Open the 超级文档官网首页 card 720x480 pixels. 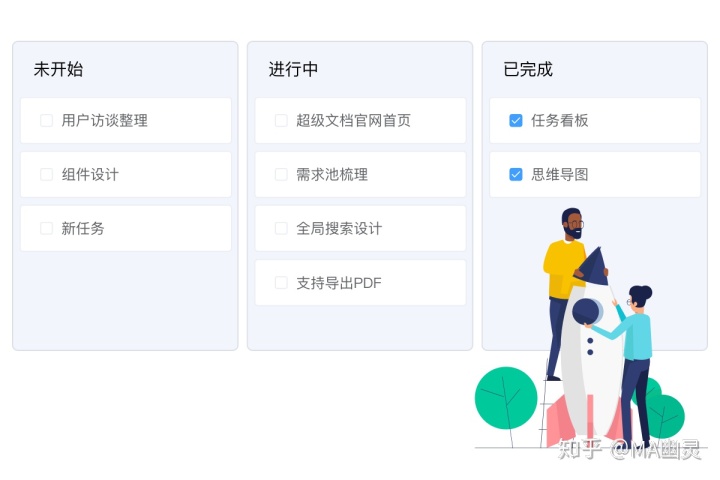(x=360, y=120)
